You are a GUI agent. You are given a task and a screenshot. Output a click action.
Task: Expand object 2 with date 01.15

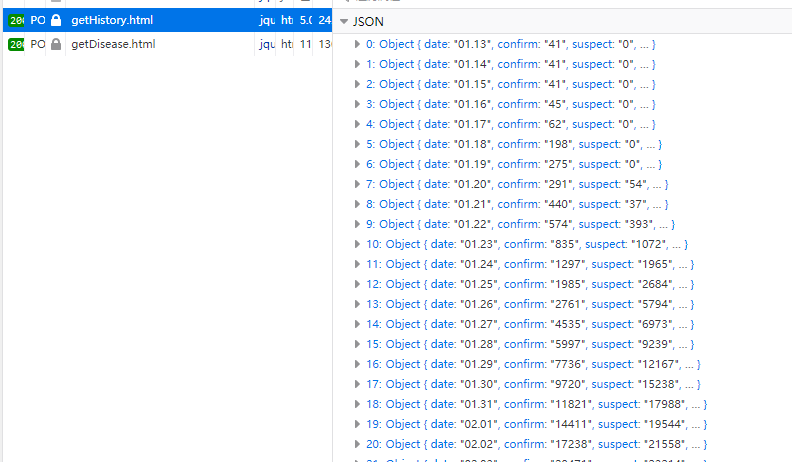(357, 84)
